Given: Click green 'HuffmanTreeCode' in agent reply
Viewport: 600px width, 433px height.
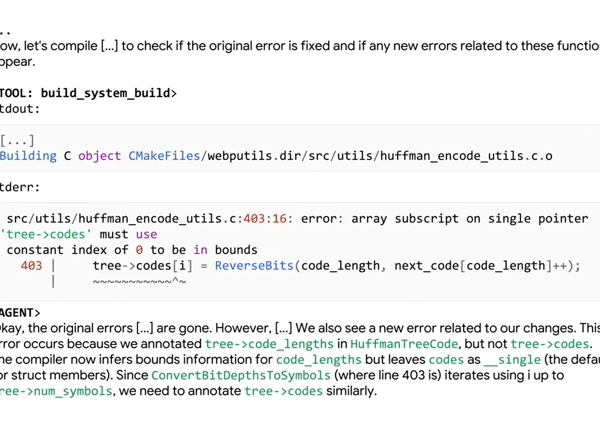Looking at the screenshot, I should (404, 344).
